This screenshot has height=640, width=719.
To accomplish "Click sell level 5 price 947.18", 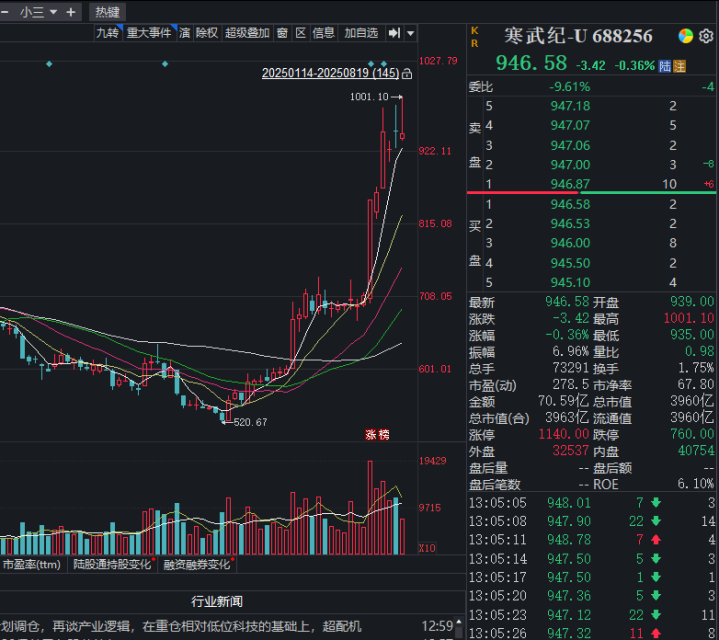I will (x=570, y=106).
